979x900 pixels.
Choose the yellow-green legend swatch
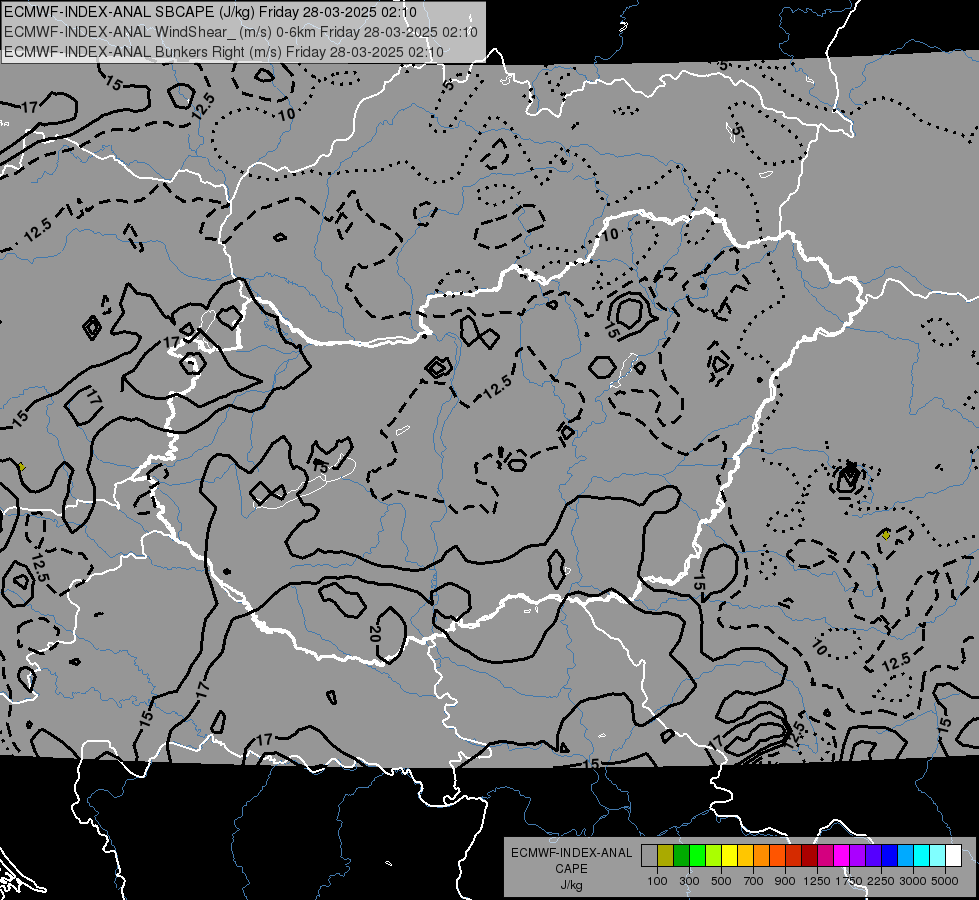coord(714,855)
